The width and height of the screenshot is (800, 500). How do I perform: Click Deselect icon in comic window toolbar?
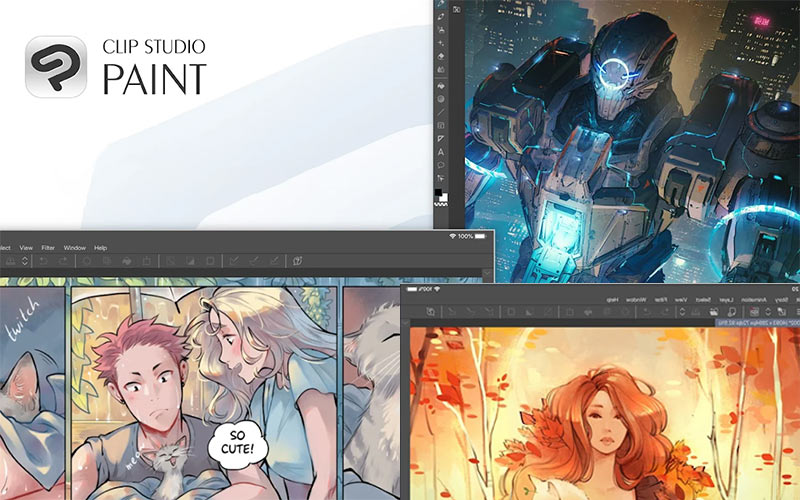[x=170, y=261]
